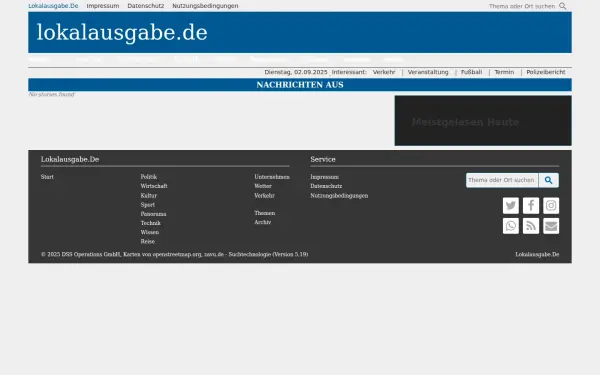Focus the footer 'Thema oder Ort suchen' field

click(502, 180)
